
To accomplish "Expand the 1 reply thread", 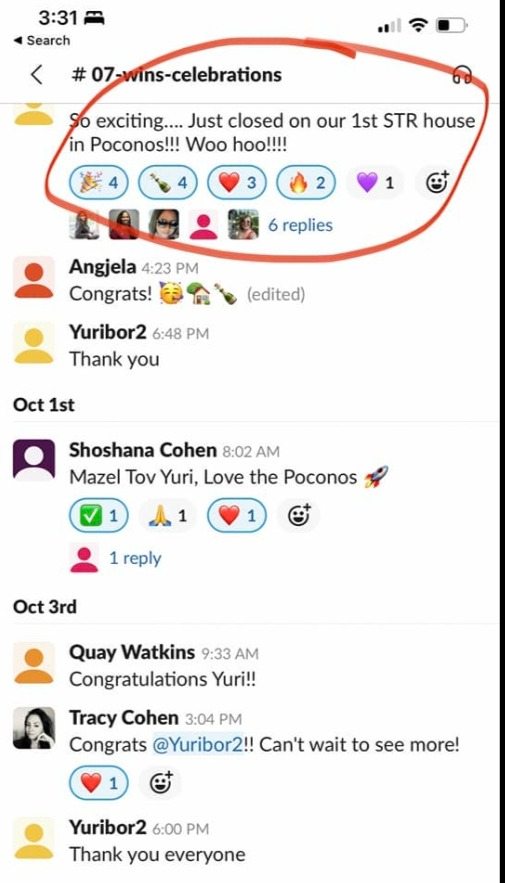I will pyautogui.click(x=135, y=558).
